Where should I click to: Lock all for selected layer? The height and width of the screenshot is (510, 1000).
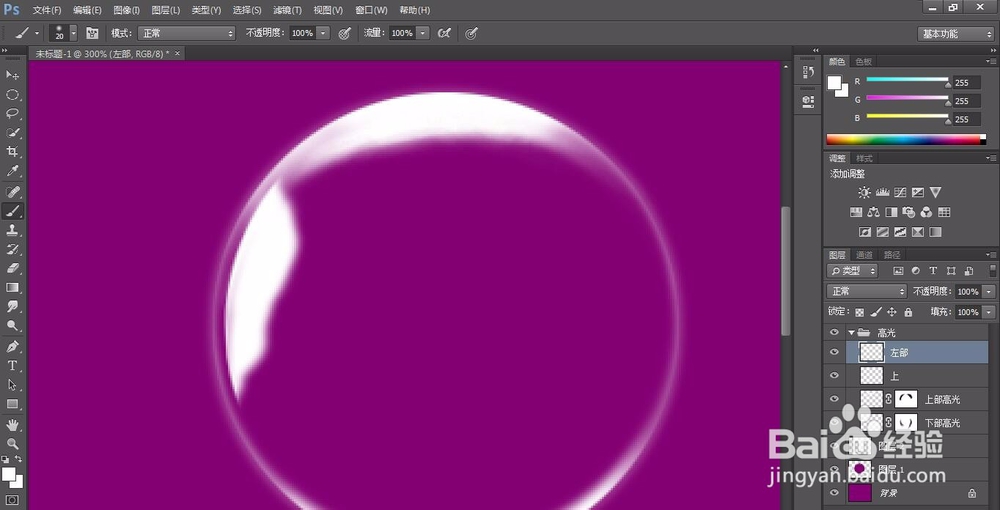coord(908,312)
